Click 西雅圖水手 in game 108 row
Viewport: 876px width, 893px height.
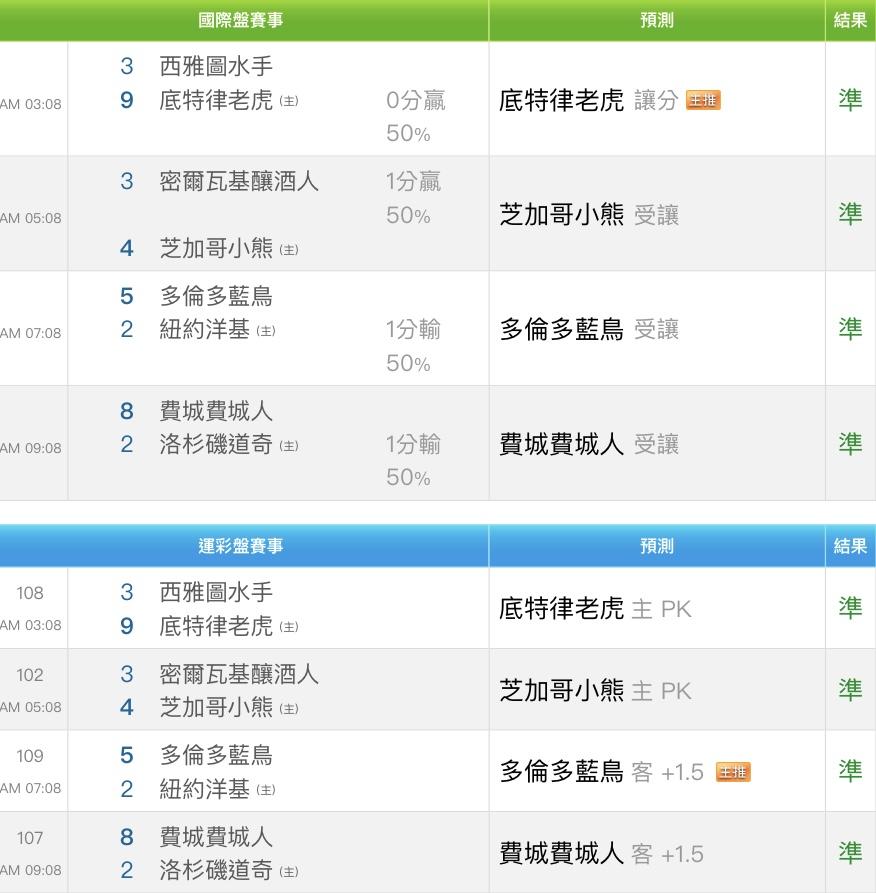216,592
